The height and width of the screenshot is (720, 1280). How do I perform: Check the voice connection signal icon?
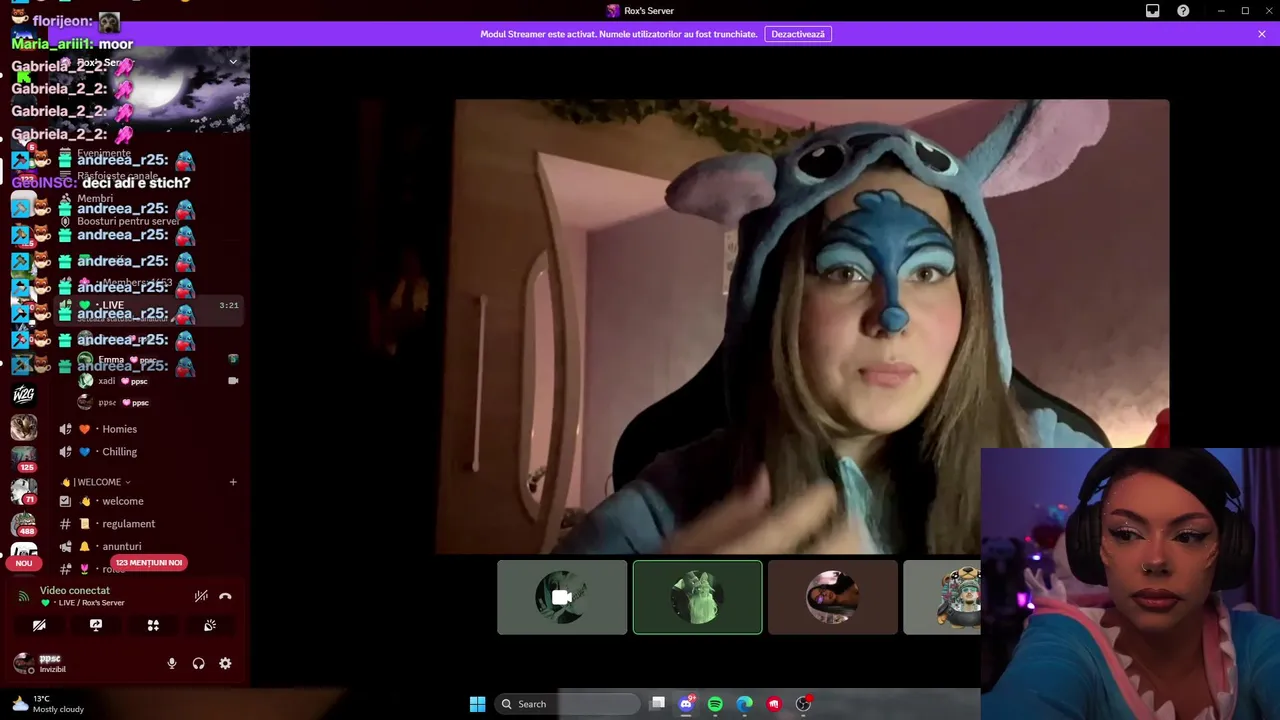coord(24,596)
